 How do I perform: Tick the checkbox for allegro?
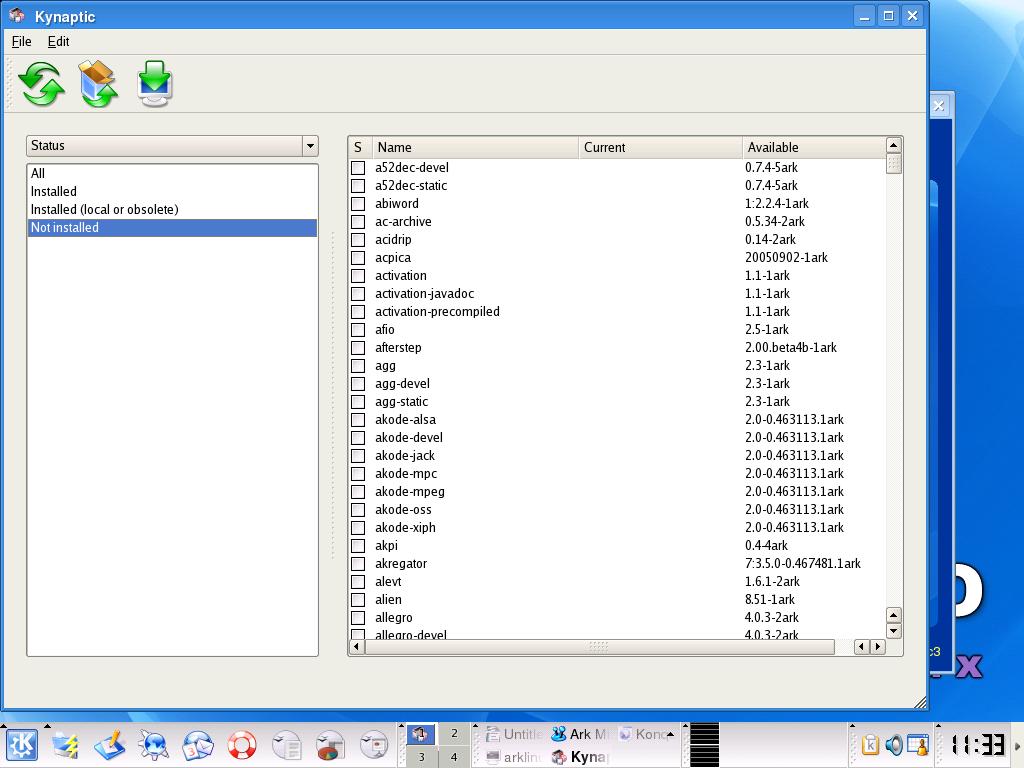click(x=358, y=618)
